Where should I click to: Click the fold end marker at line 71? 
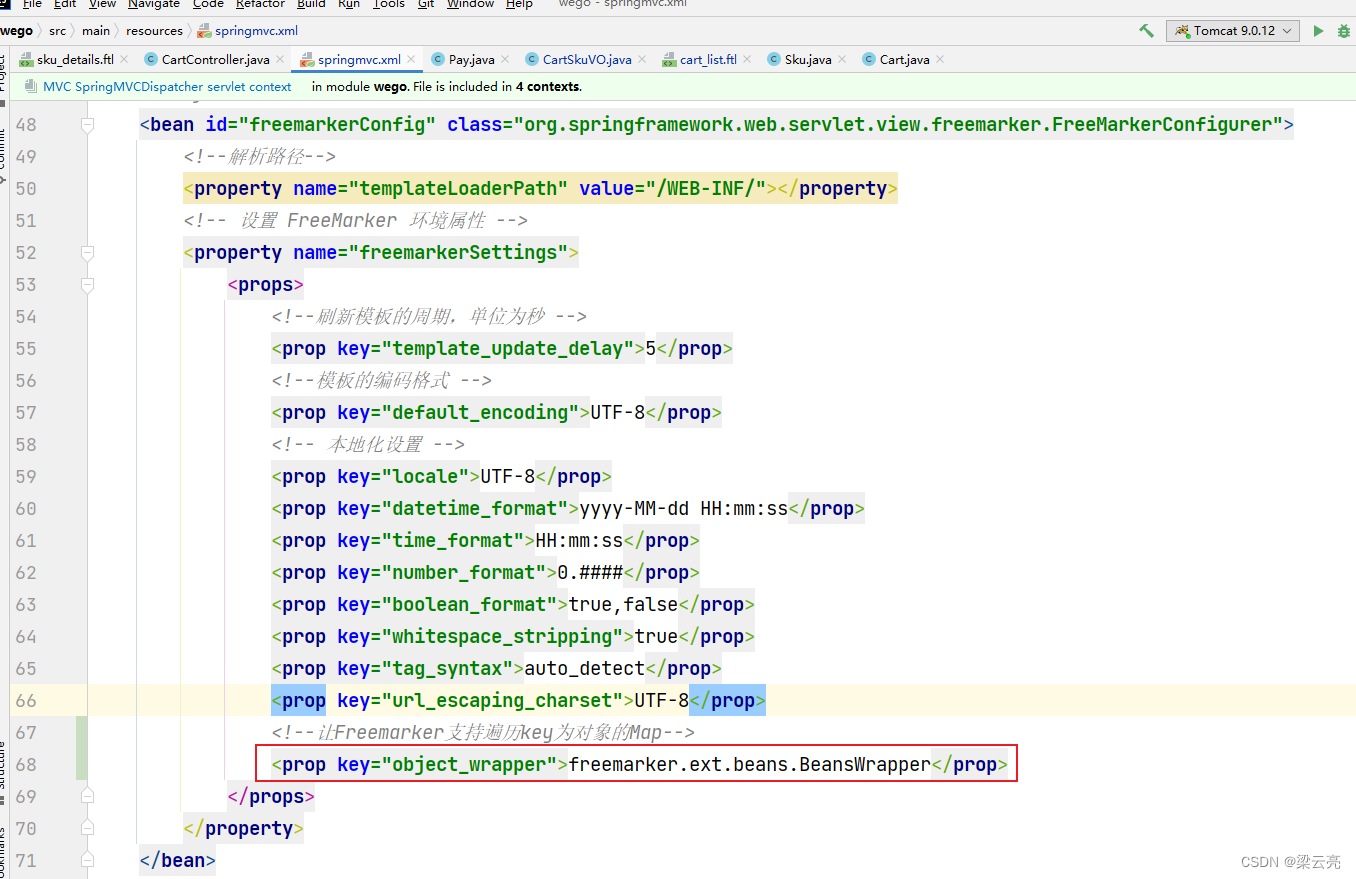(87, 861)
